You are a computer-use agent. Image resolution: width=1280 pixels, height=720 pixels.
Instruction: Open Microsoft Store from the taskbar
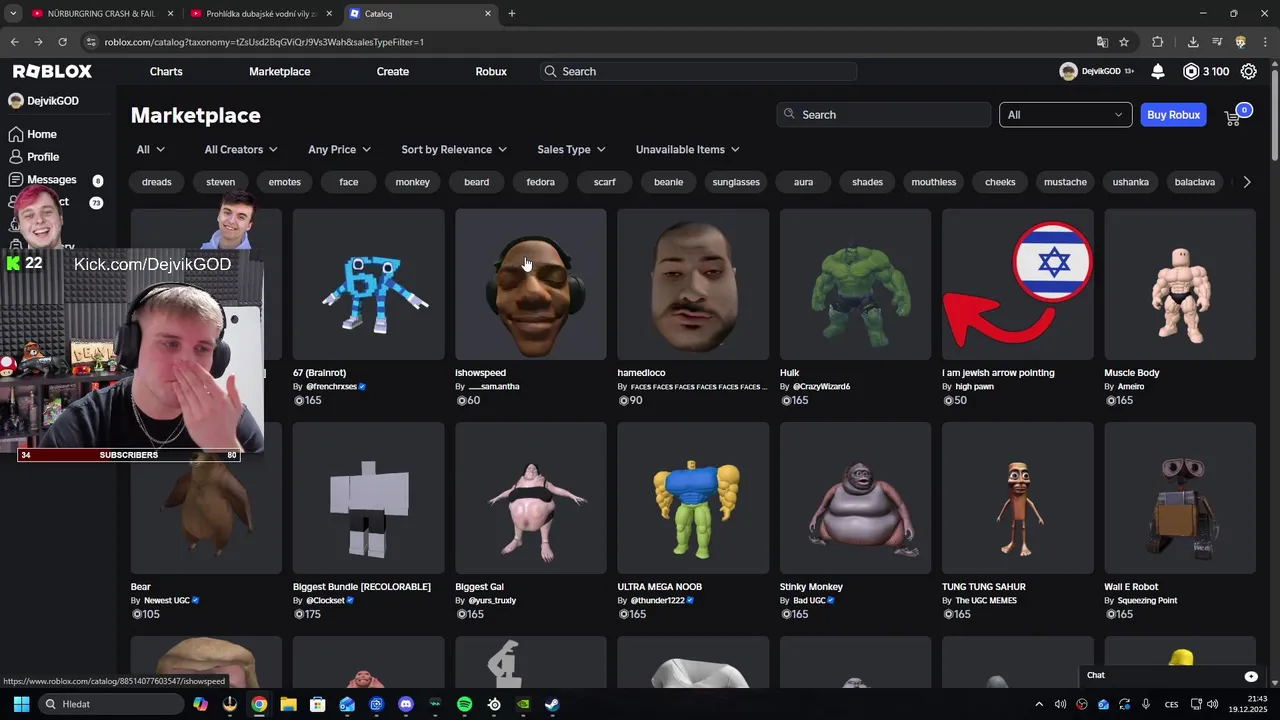pos(317,704)
